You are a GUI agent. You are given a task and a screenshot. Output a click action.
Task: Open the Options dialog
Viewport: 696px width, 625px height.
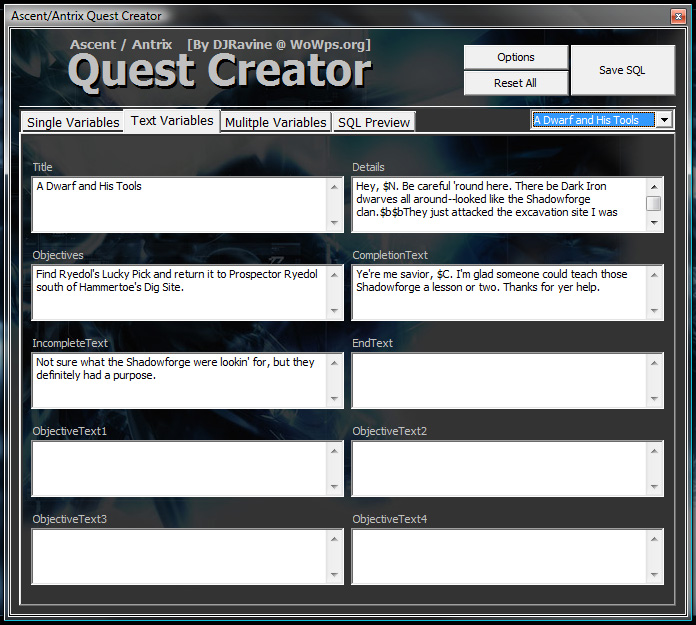click(516, 57)
